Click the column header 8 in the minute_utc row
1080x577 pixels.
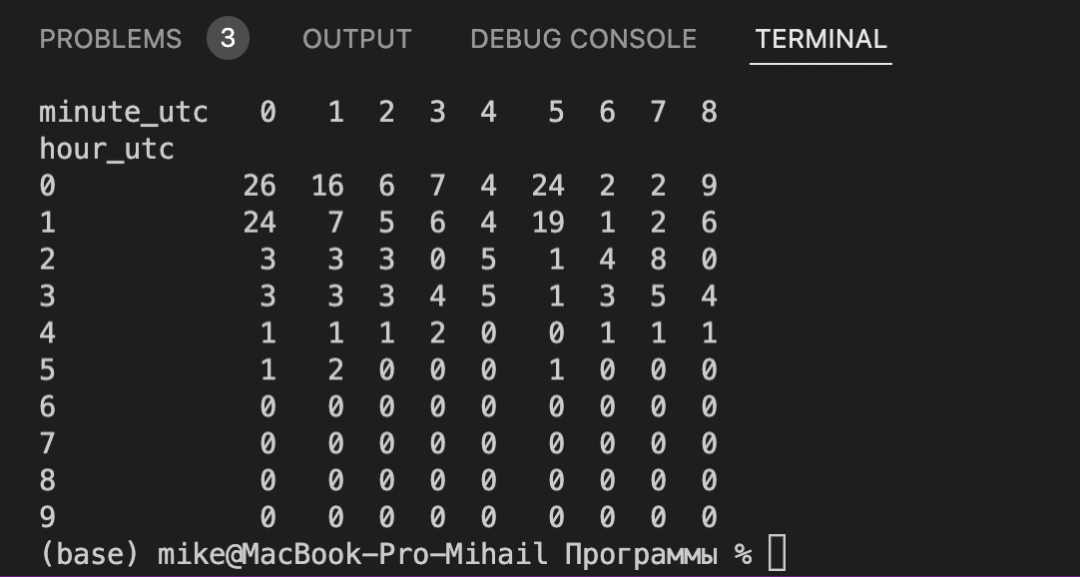[709, 112]
